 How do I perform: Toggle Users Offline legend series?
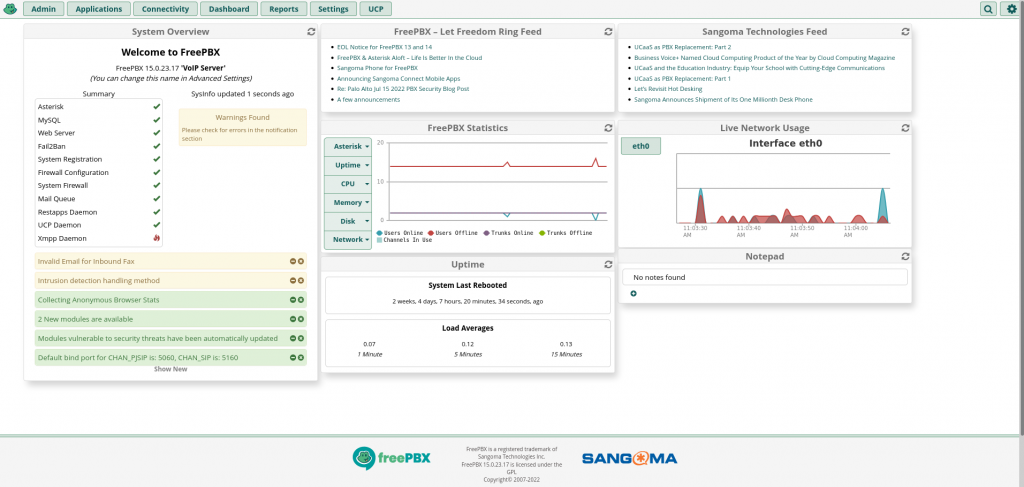click(x=453, y=233)
